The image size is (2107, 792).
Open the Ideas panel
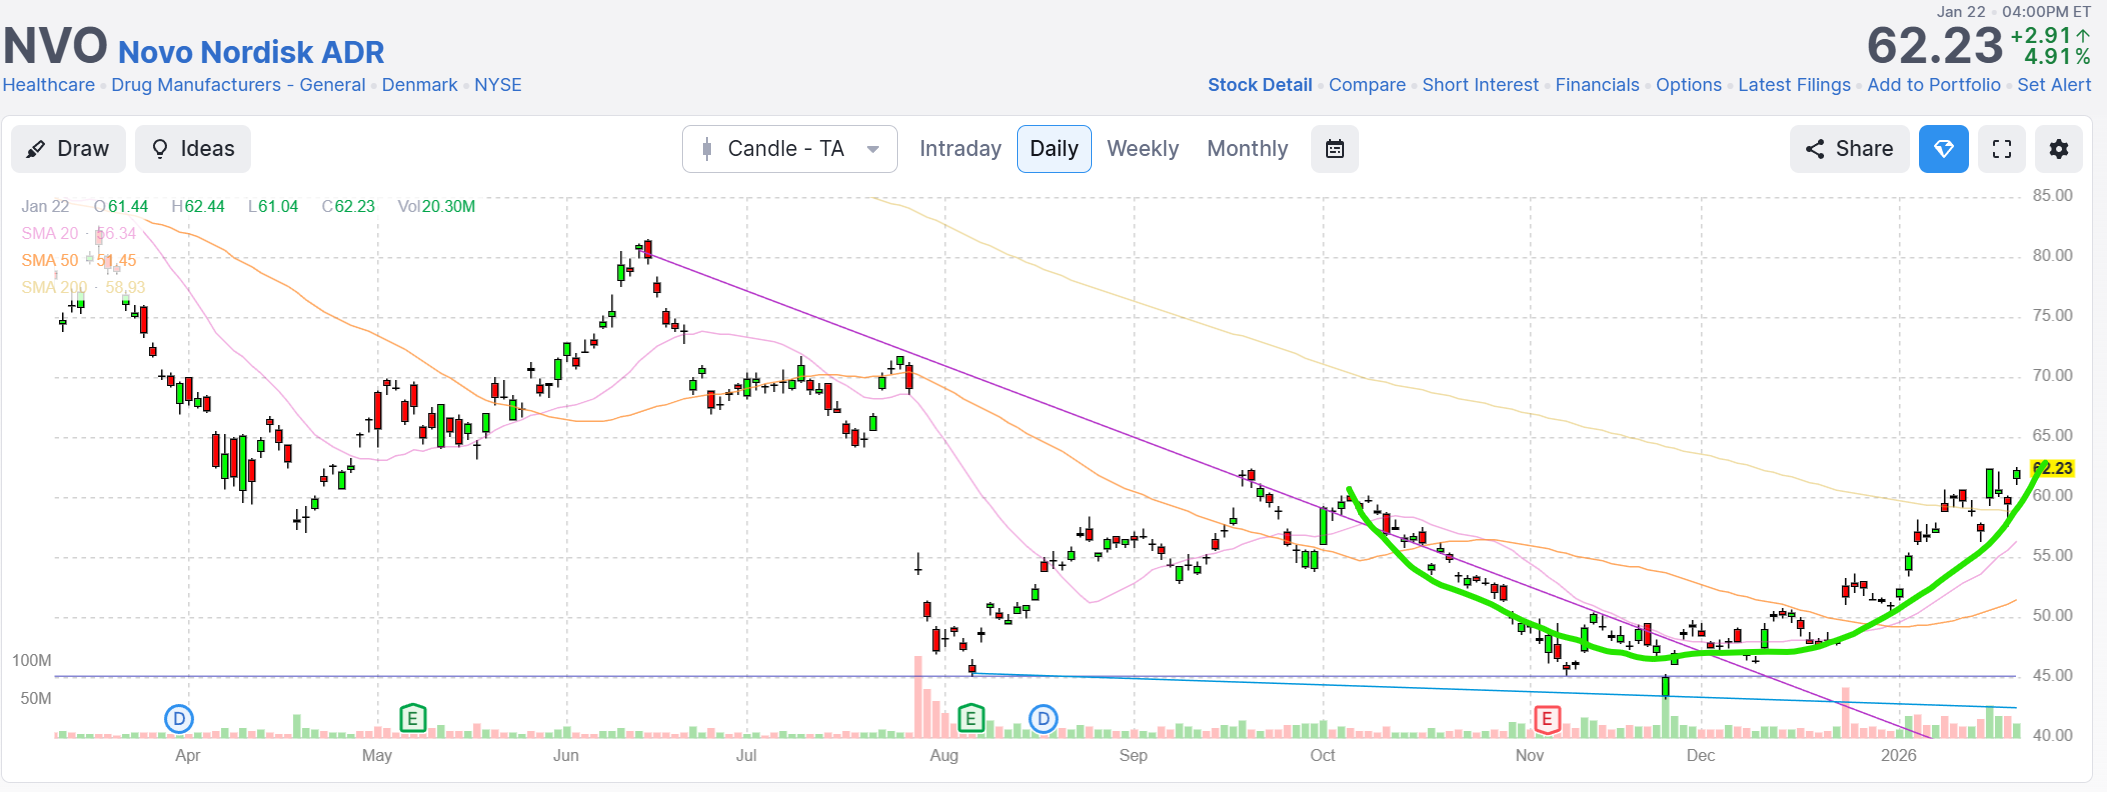tap(193, 149)
